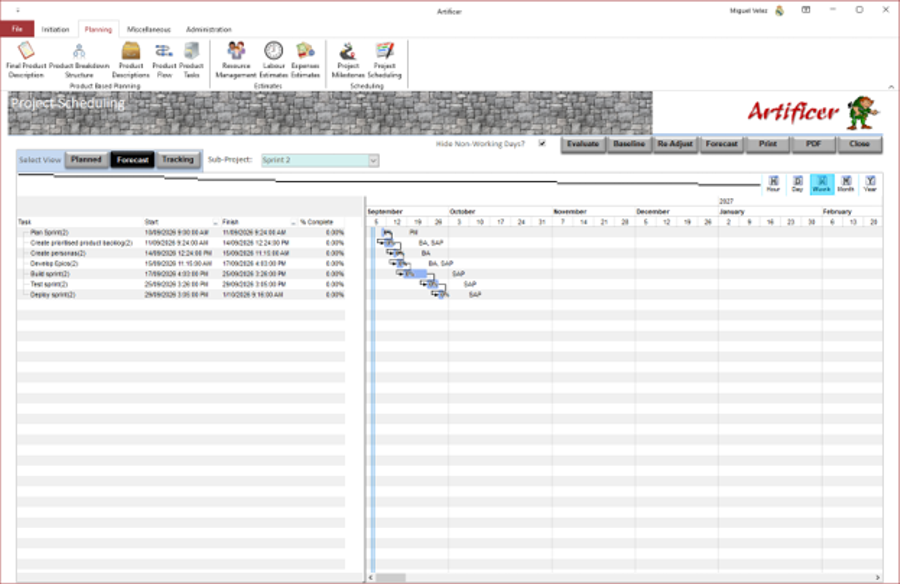Screen dimensions: 900x584
Task: Click the user account icon near Miguel Velez
Action: click(779, 10)
